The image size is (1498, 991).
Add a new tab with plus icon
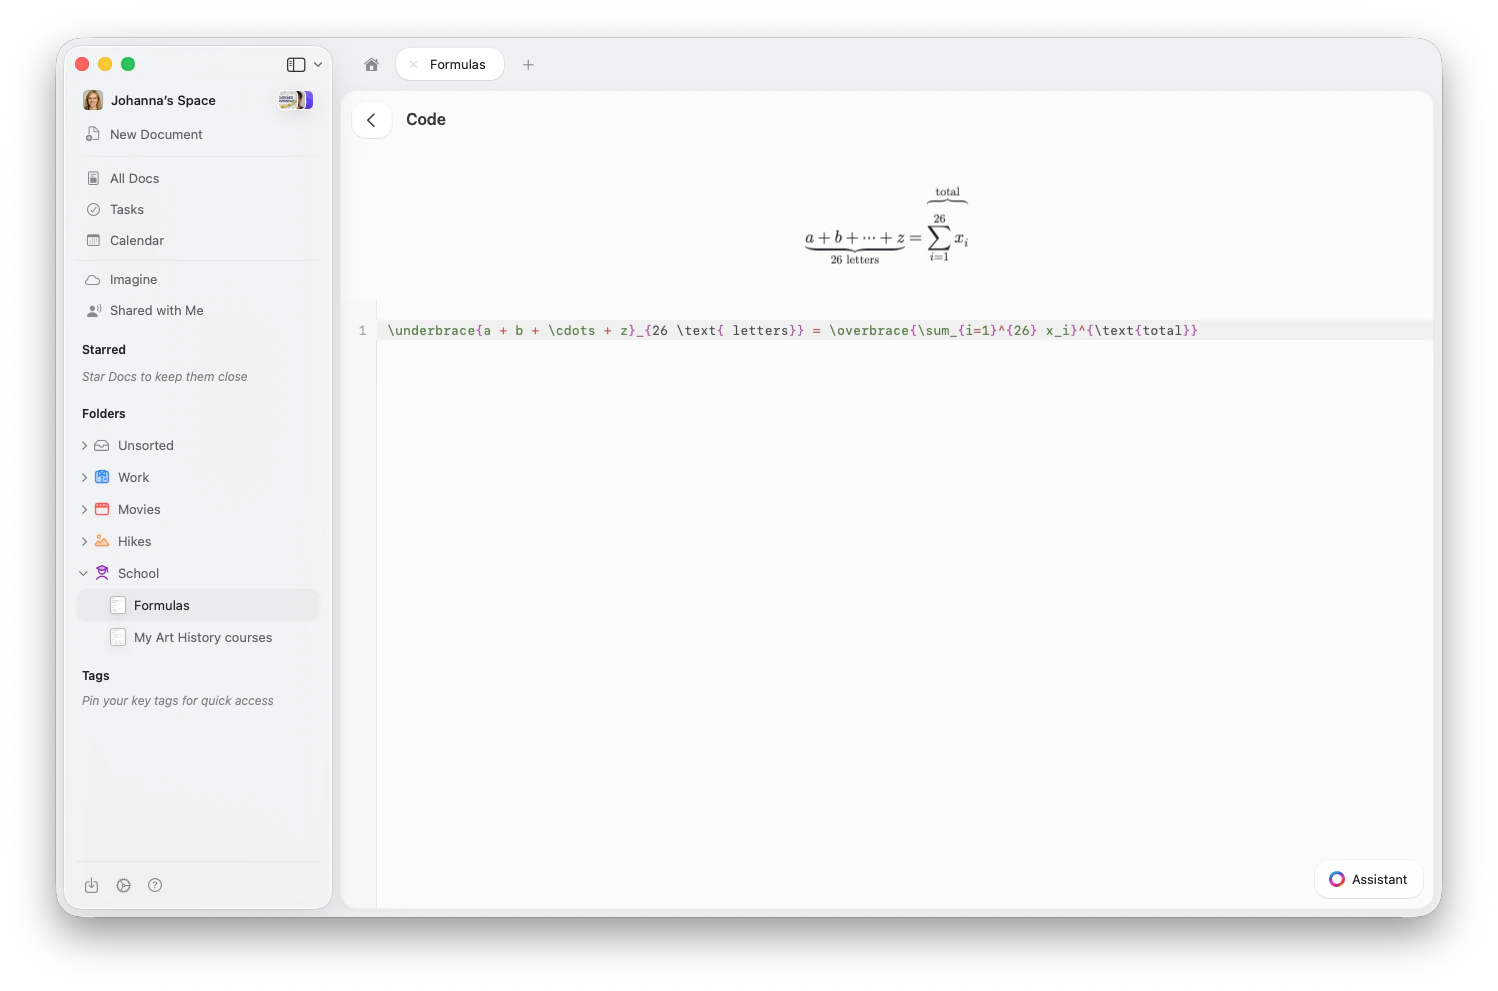(x=528, y=64)
